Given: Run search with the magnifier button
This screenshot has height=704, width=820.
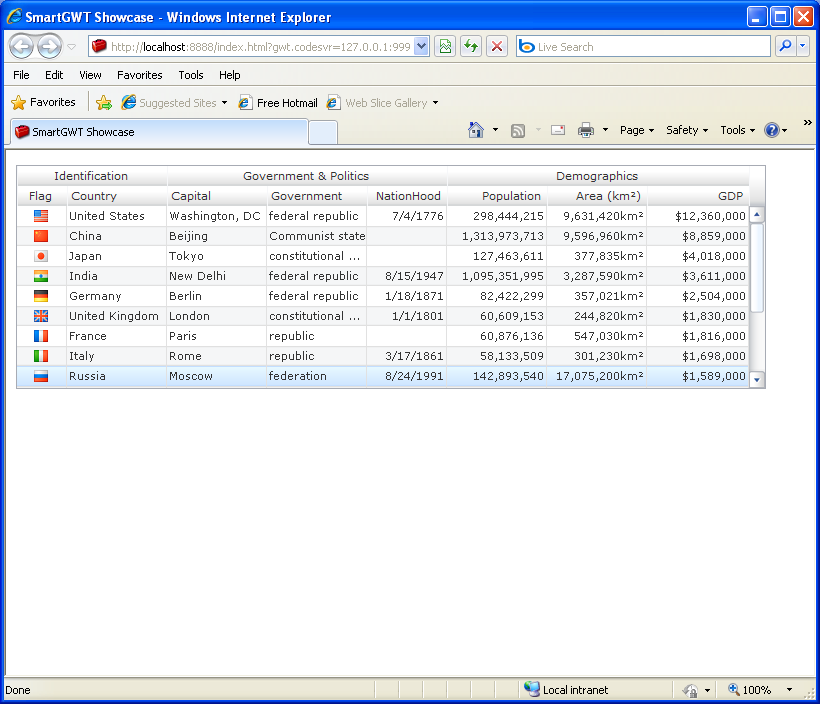Looking at the screenshot, I should pos(785,47).
